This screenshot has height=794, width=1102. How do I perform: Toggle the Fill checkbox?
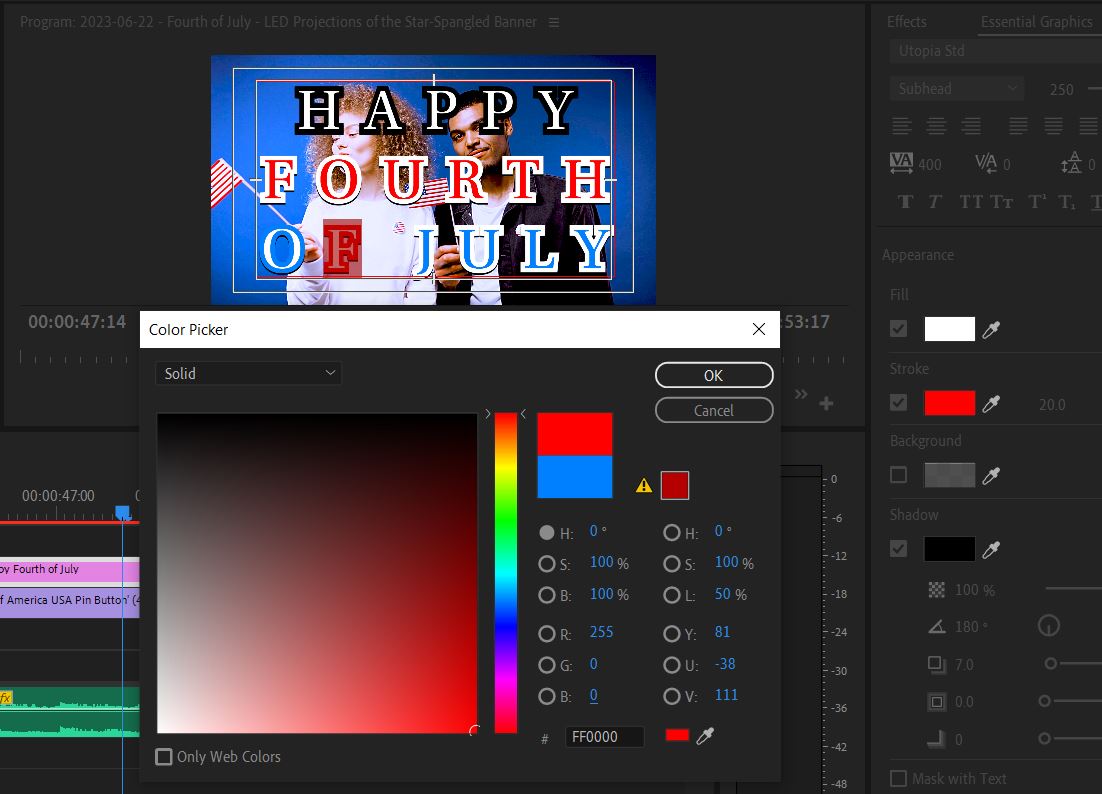(898, 329)
